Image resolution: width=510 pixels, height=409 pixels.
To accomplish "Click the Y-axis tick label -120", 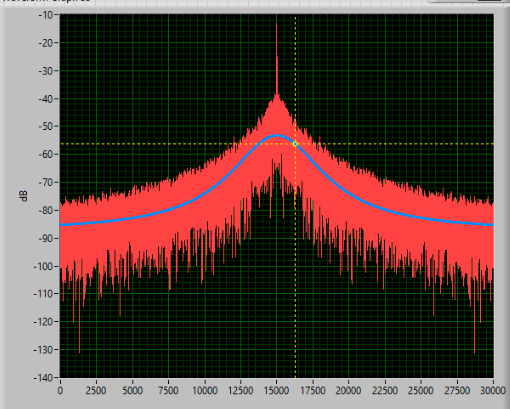I will pyautogui.click(x=43, y=322).
